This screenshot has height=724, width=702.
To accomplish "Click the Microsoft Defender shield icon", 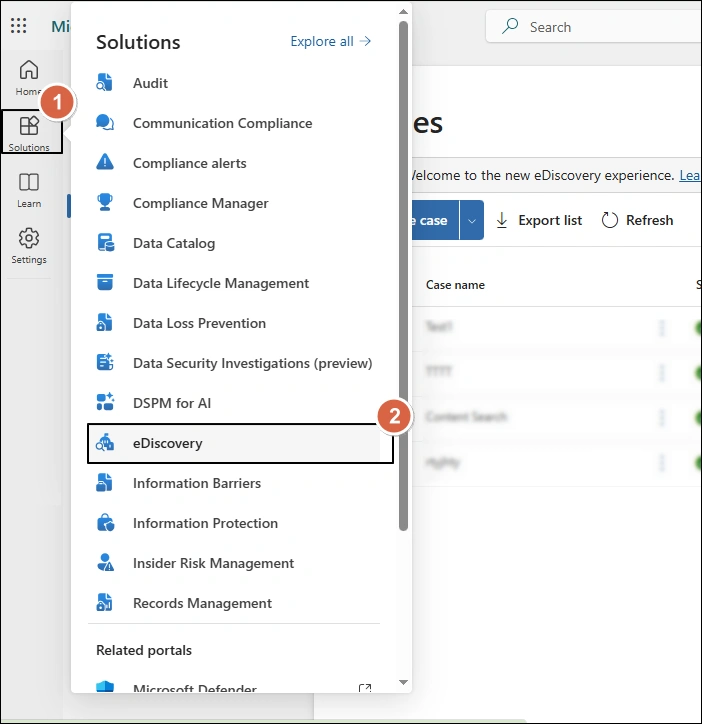I will click(105, 687).
